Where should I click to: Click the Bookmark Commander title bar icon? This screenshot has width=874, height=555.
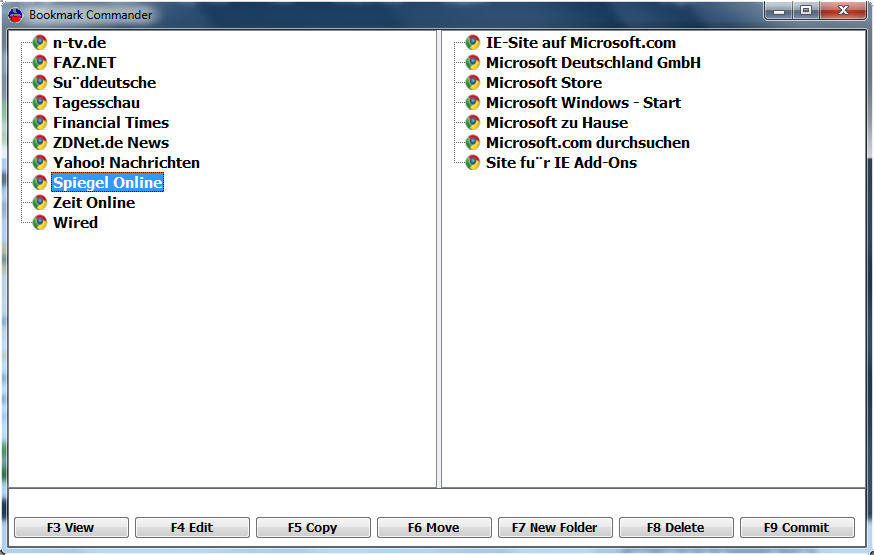(16, 15)
